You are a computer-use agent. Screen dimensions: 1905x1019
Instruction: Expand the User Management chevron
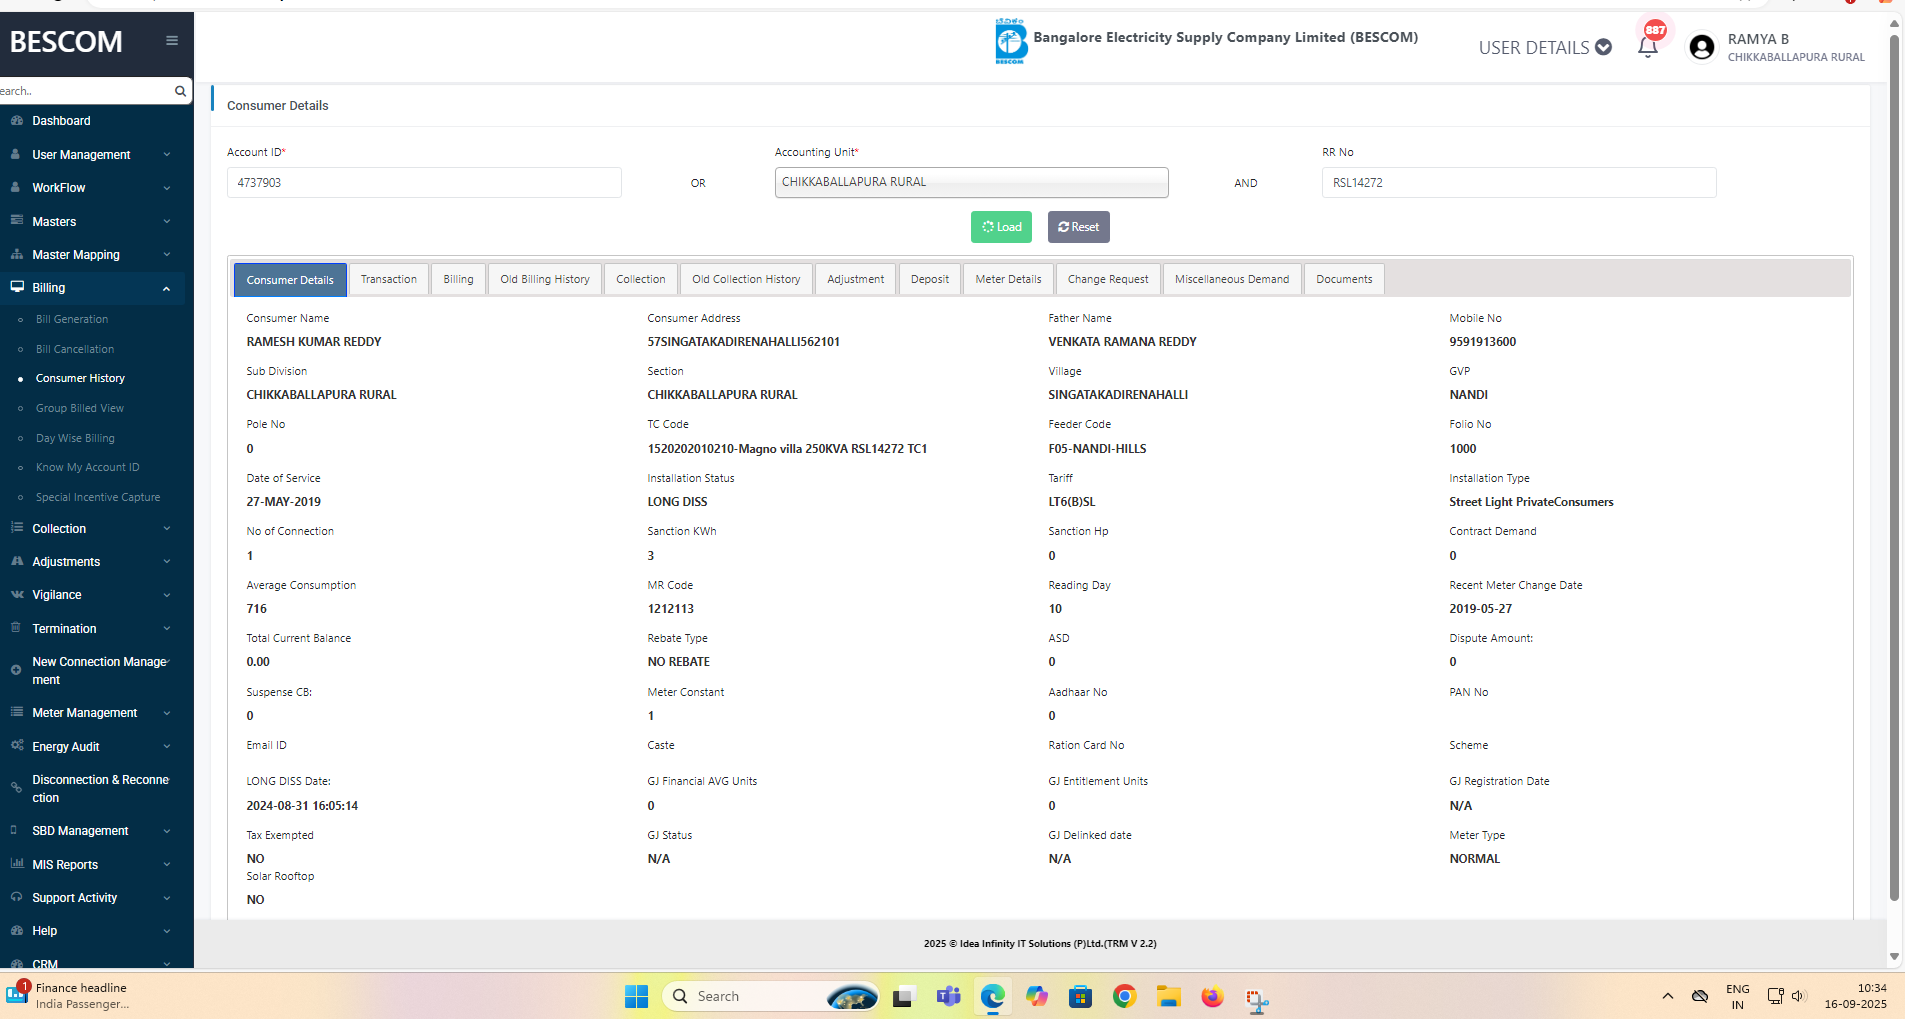click(167, 155)
